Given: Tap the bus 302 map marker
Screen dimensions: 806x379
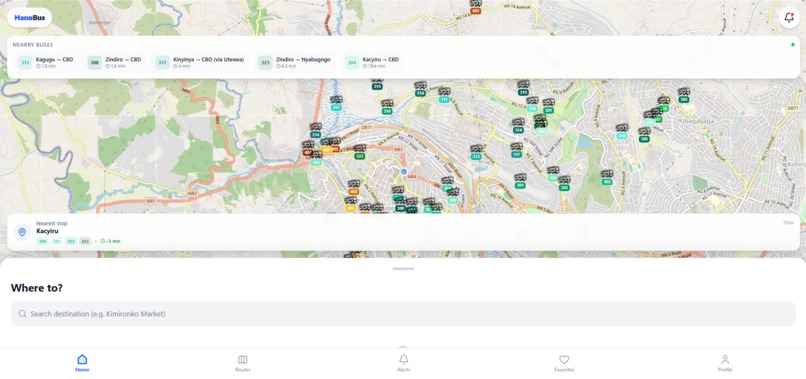Looking at the screenshot, I should 607,177.
